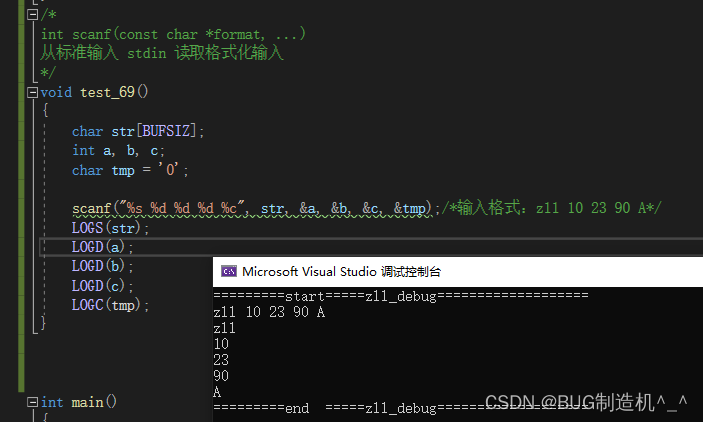Click the &tmp argument in scanf
703x422 pixels.
tap(409, 209)
